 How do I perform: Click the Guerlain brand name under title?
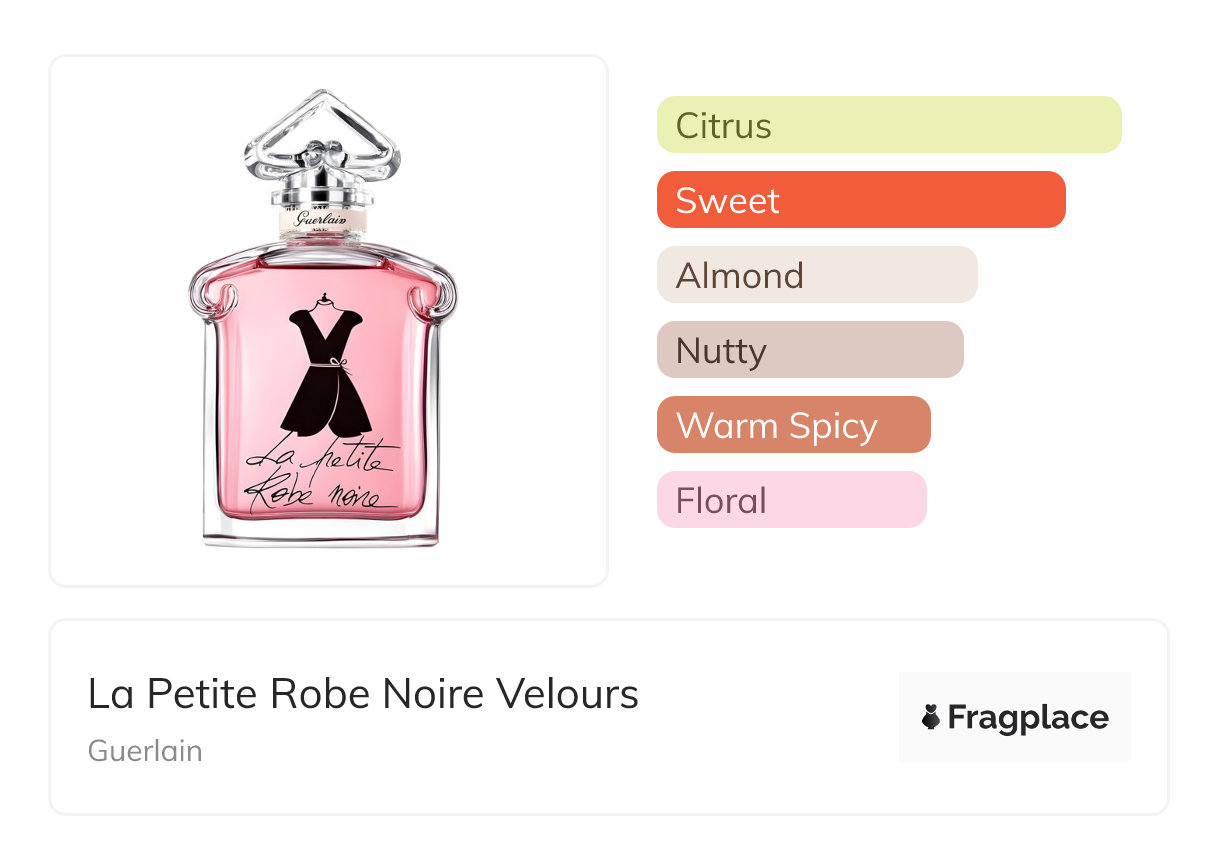(145, 751)
